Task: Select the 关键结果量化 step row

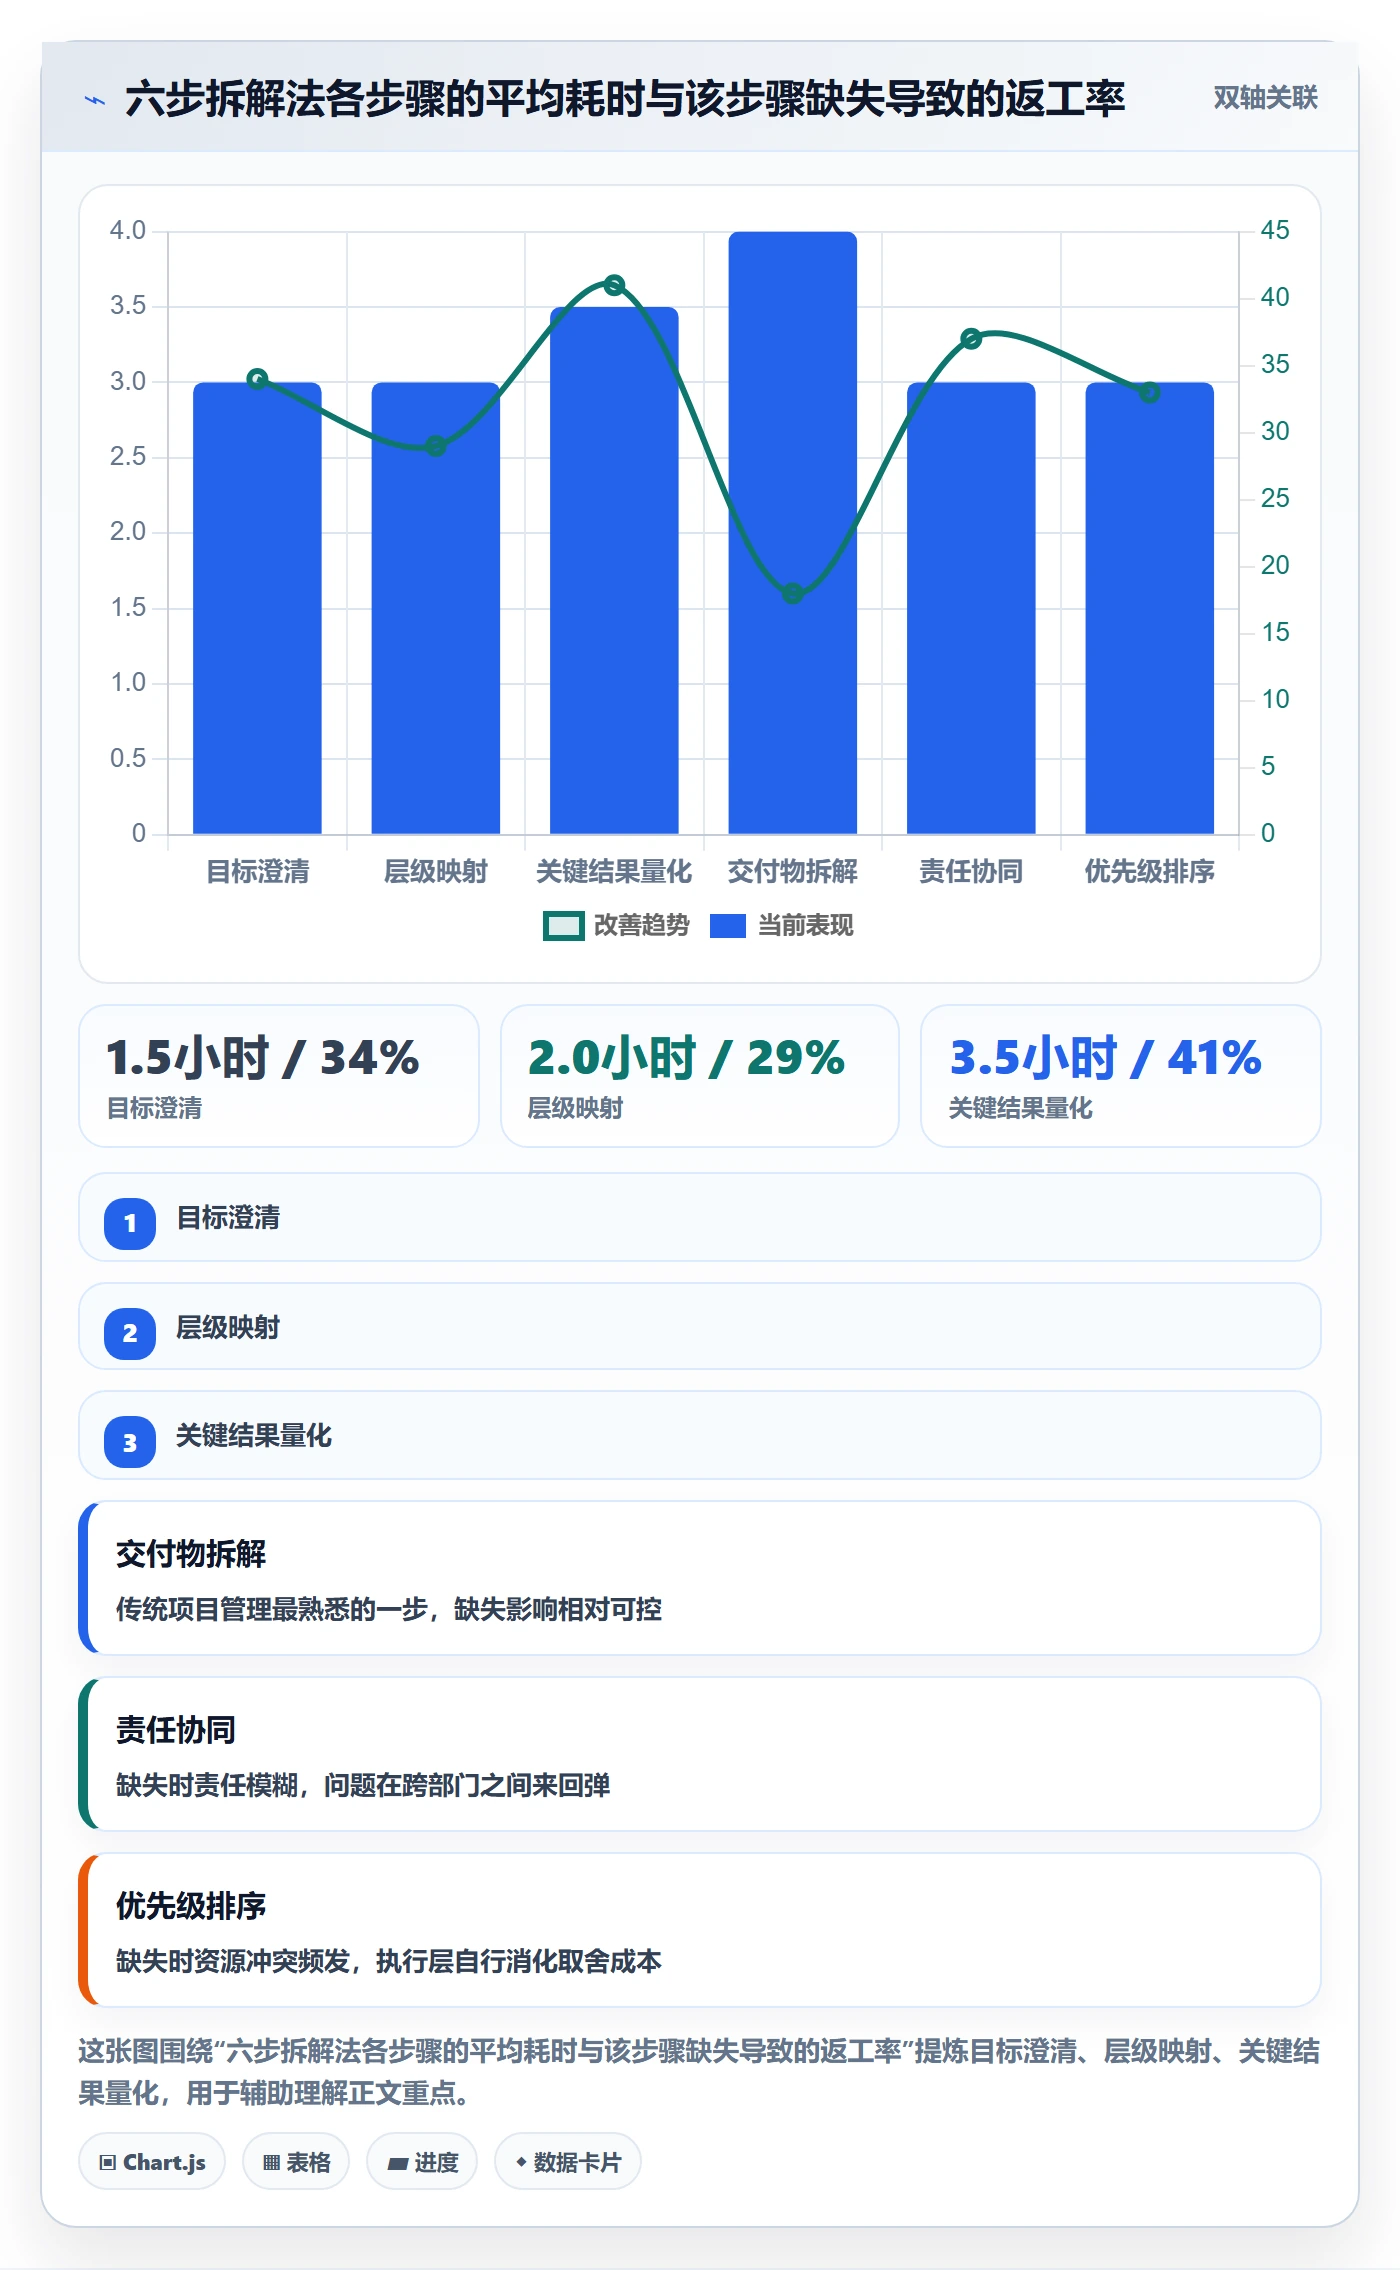Action: 700,1435
